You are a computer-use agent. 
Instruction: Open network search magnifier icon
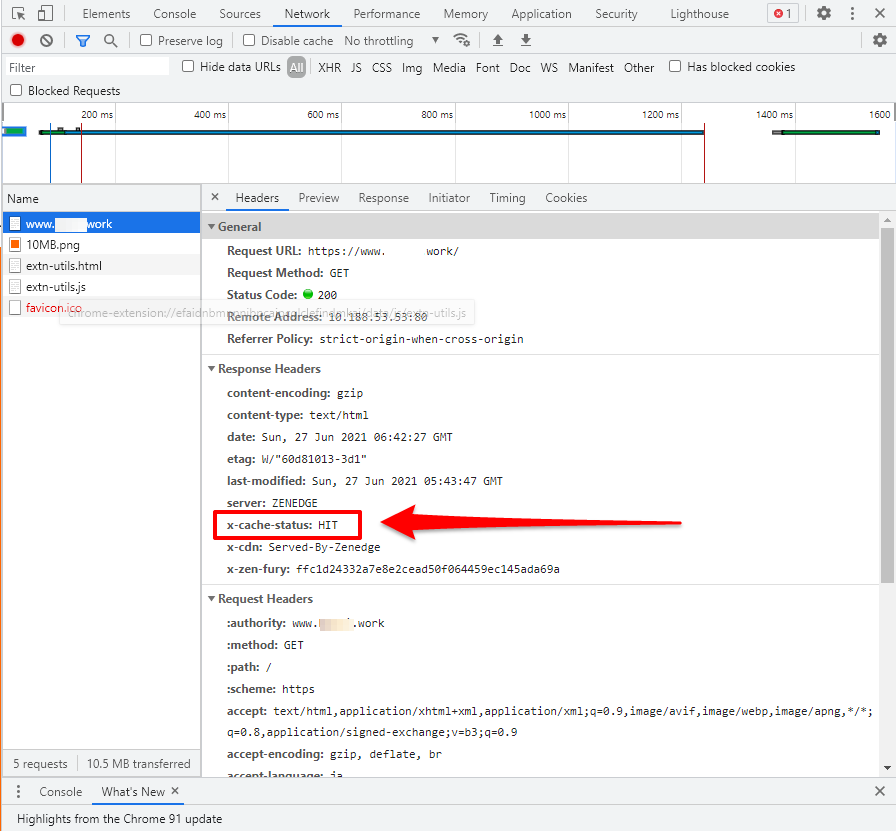[x=110, y=41]
